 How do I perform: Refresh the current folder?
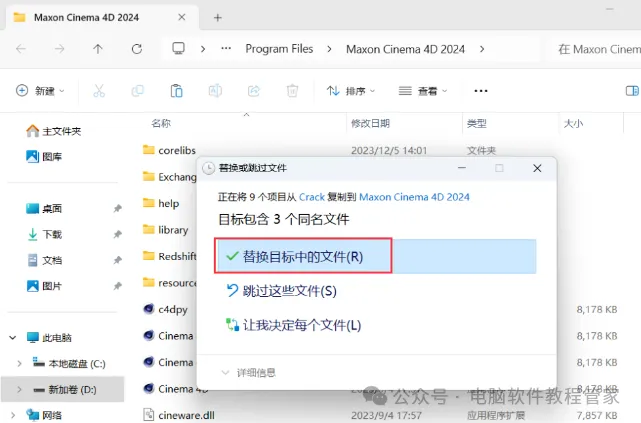[137, 49]
